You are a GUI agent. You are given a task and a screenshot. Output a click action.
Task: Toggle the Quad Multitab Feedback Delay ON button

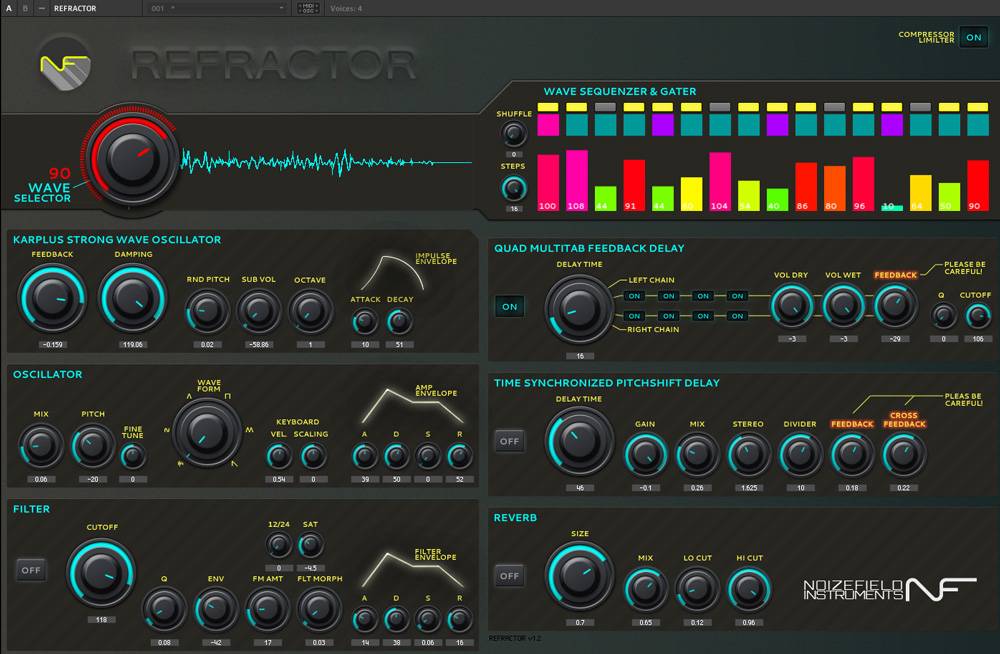pyautogui.click(x=510, y=307)
